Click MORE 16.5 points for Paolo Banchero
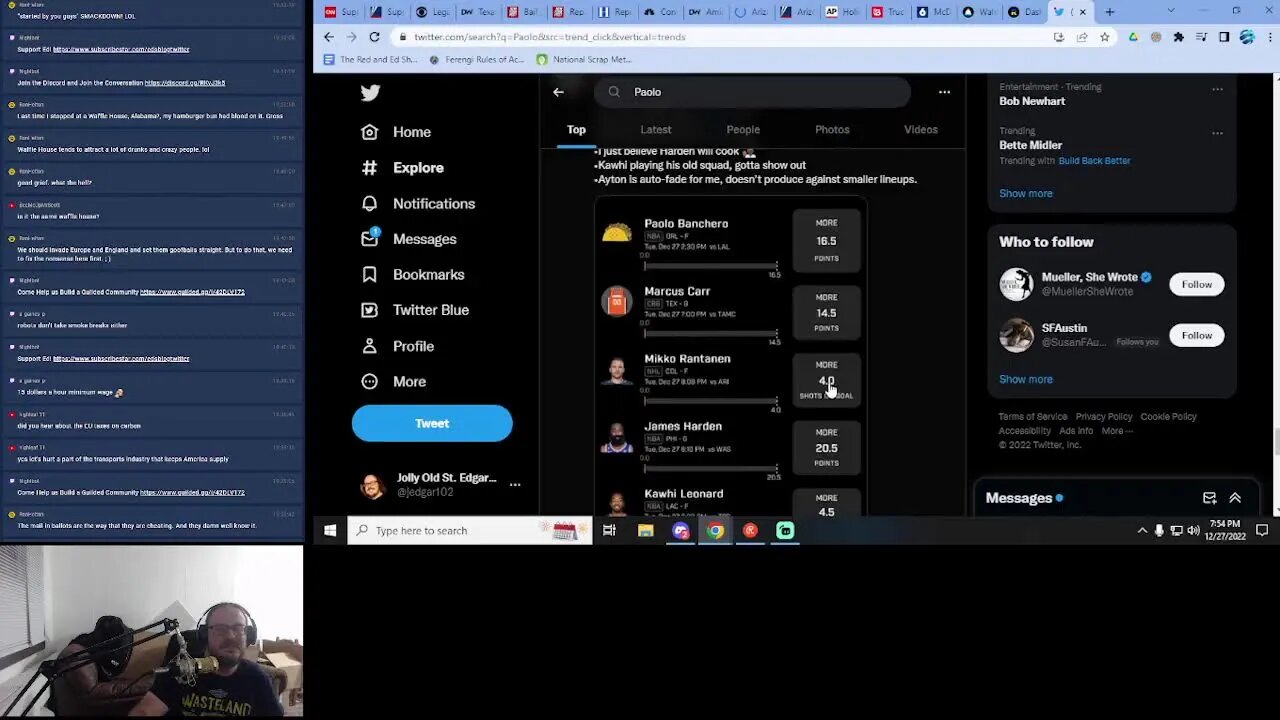The height and width of the screenshot is (720, 1280). 826,240
